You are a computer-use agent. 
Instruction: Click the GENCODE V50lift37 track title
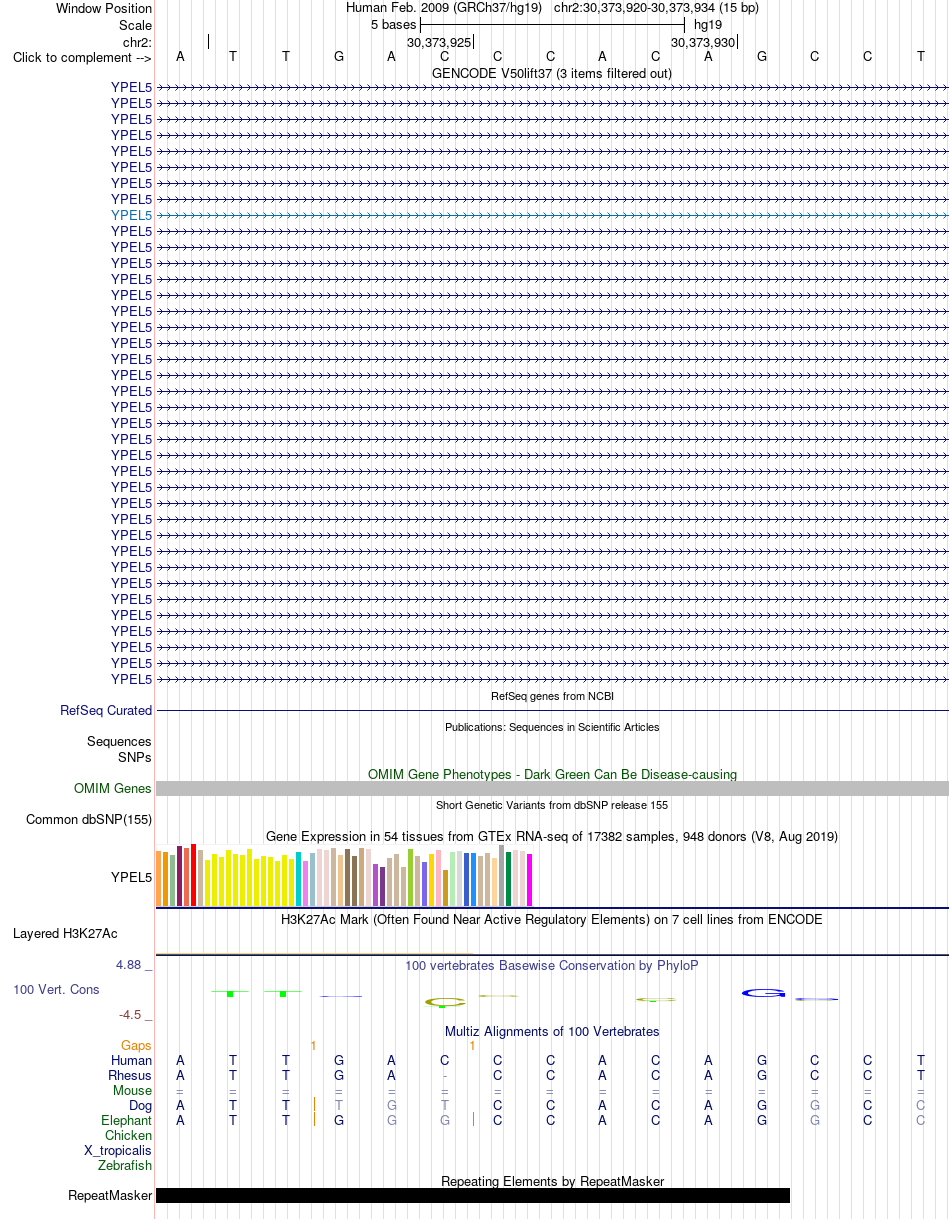(552, 74)
